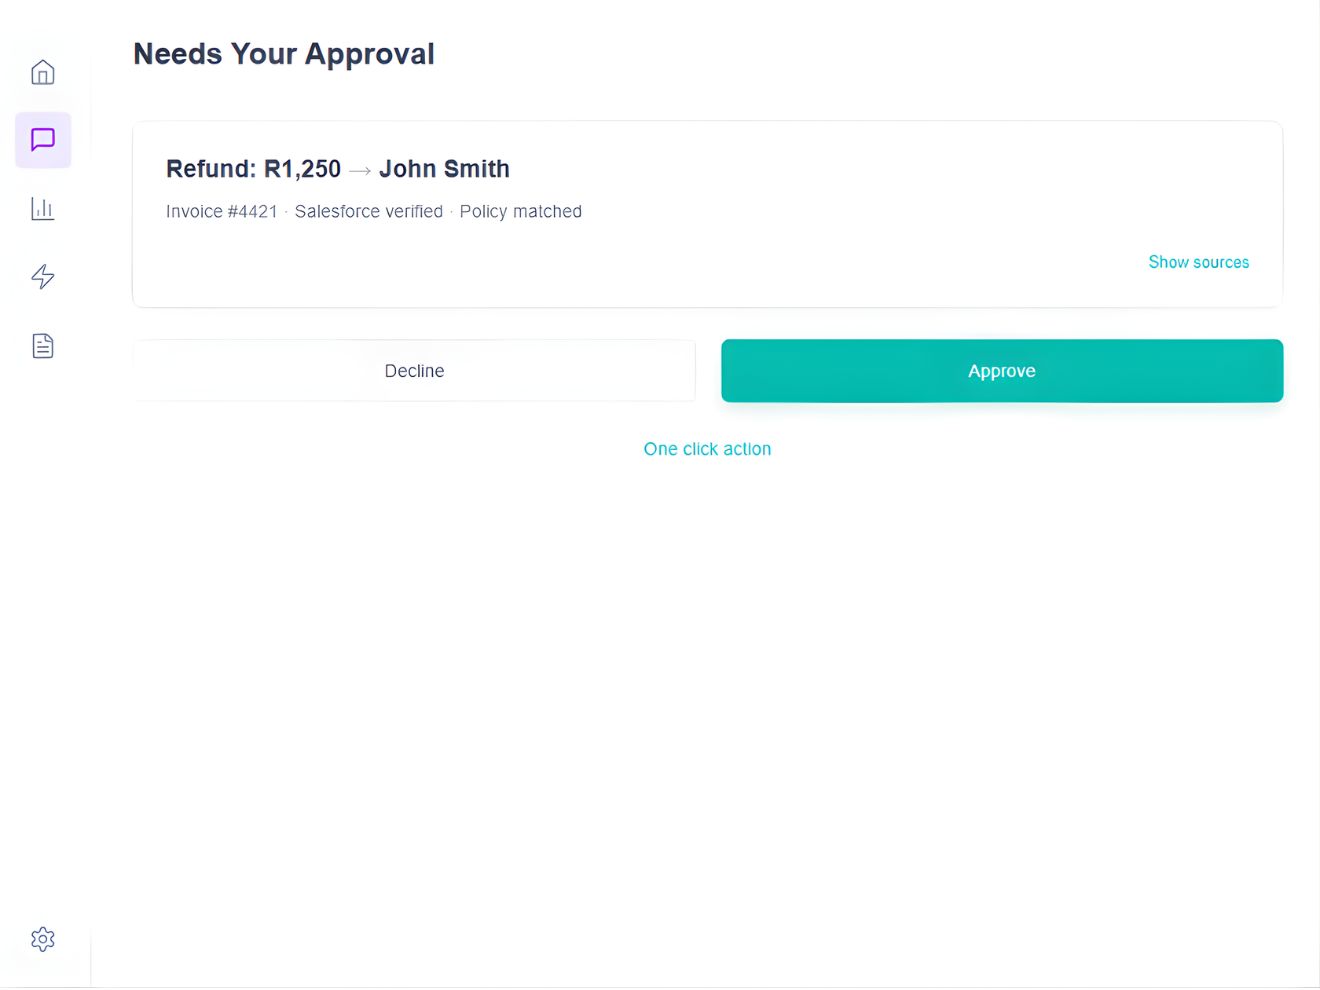Click Invoice #4421 on the refund card
1320x990 pixels.
(x=221, y=211)
